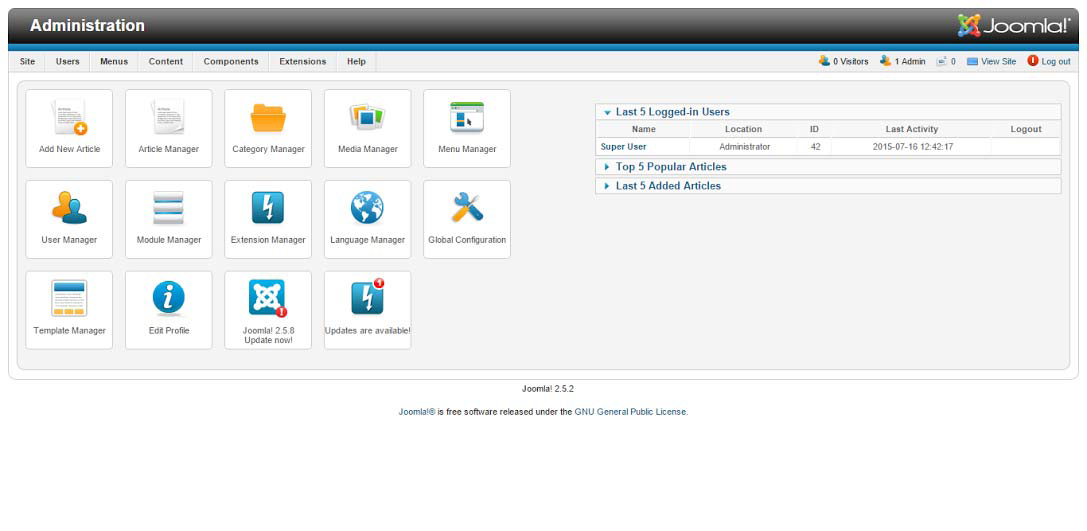
Task: Open the Menus menu
Action: tap(114, 62)
